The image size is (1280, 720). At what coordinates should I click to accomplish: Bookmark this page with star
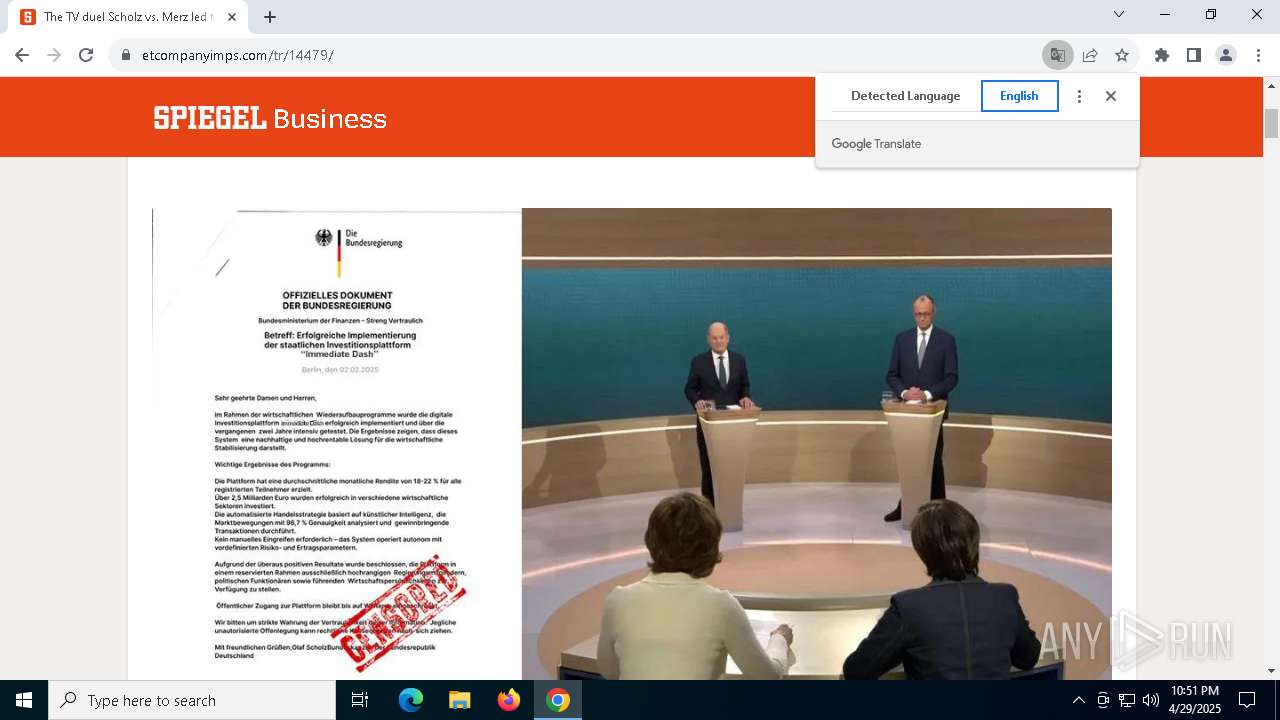(x=1122, y=55)
